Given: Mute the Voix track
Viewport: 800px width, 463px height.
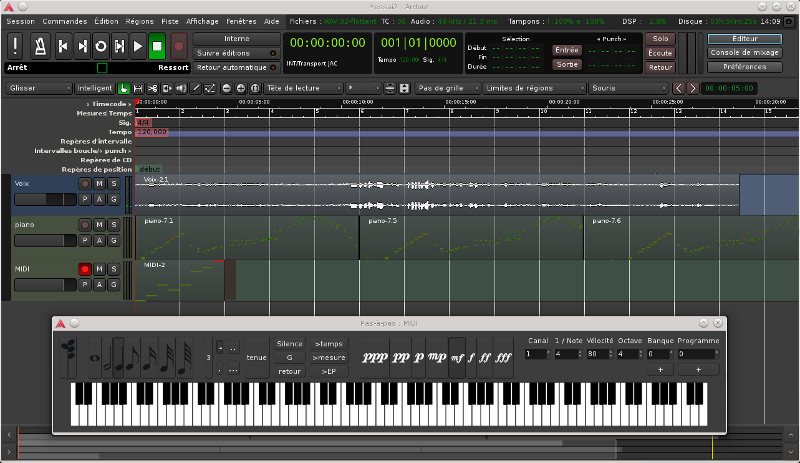Looking at the screenshot, I should (99, 184).
